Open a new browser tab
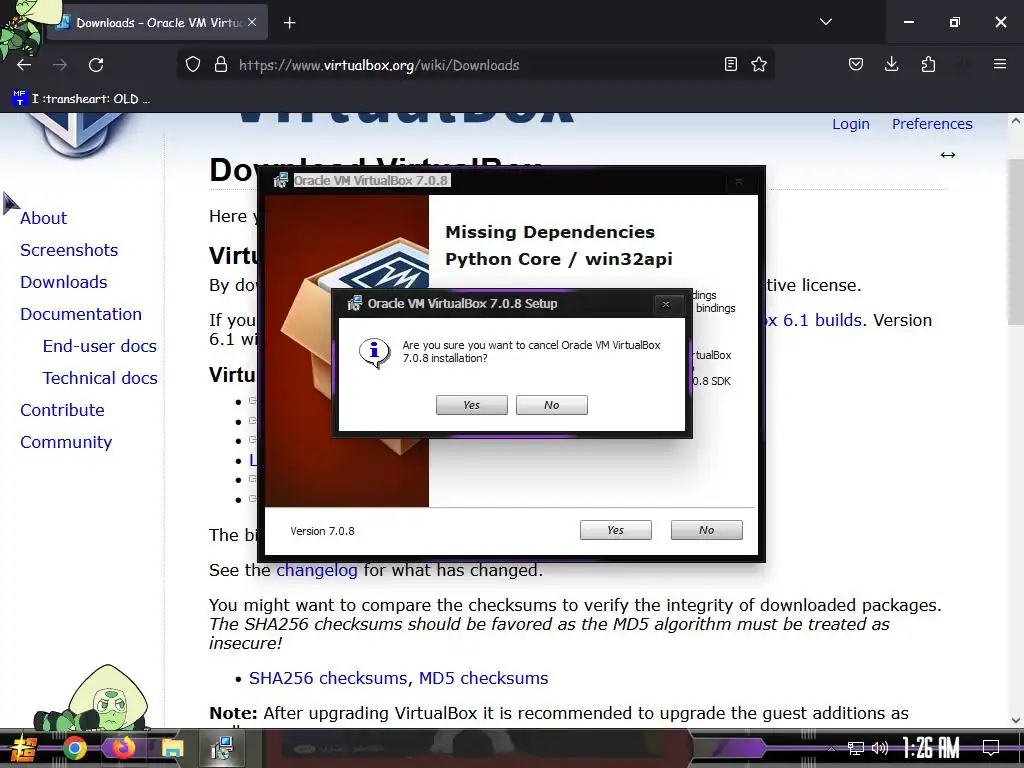This screenshot has width=1024, height=768. point(289,23)
